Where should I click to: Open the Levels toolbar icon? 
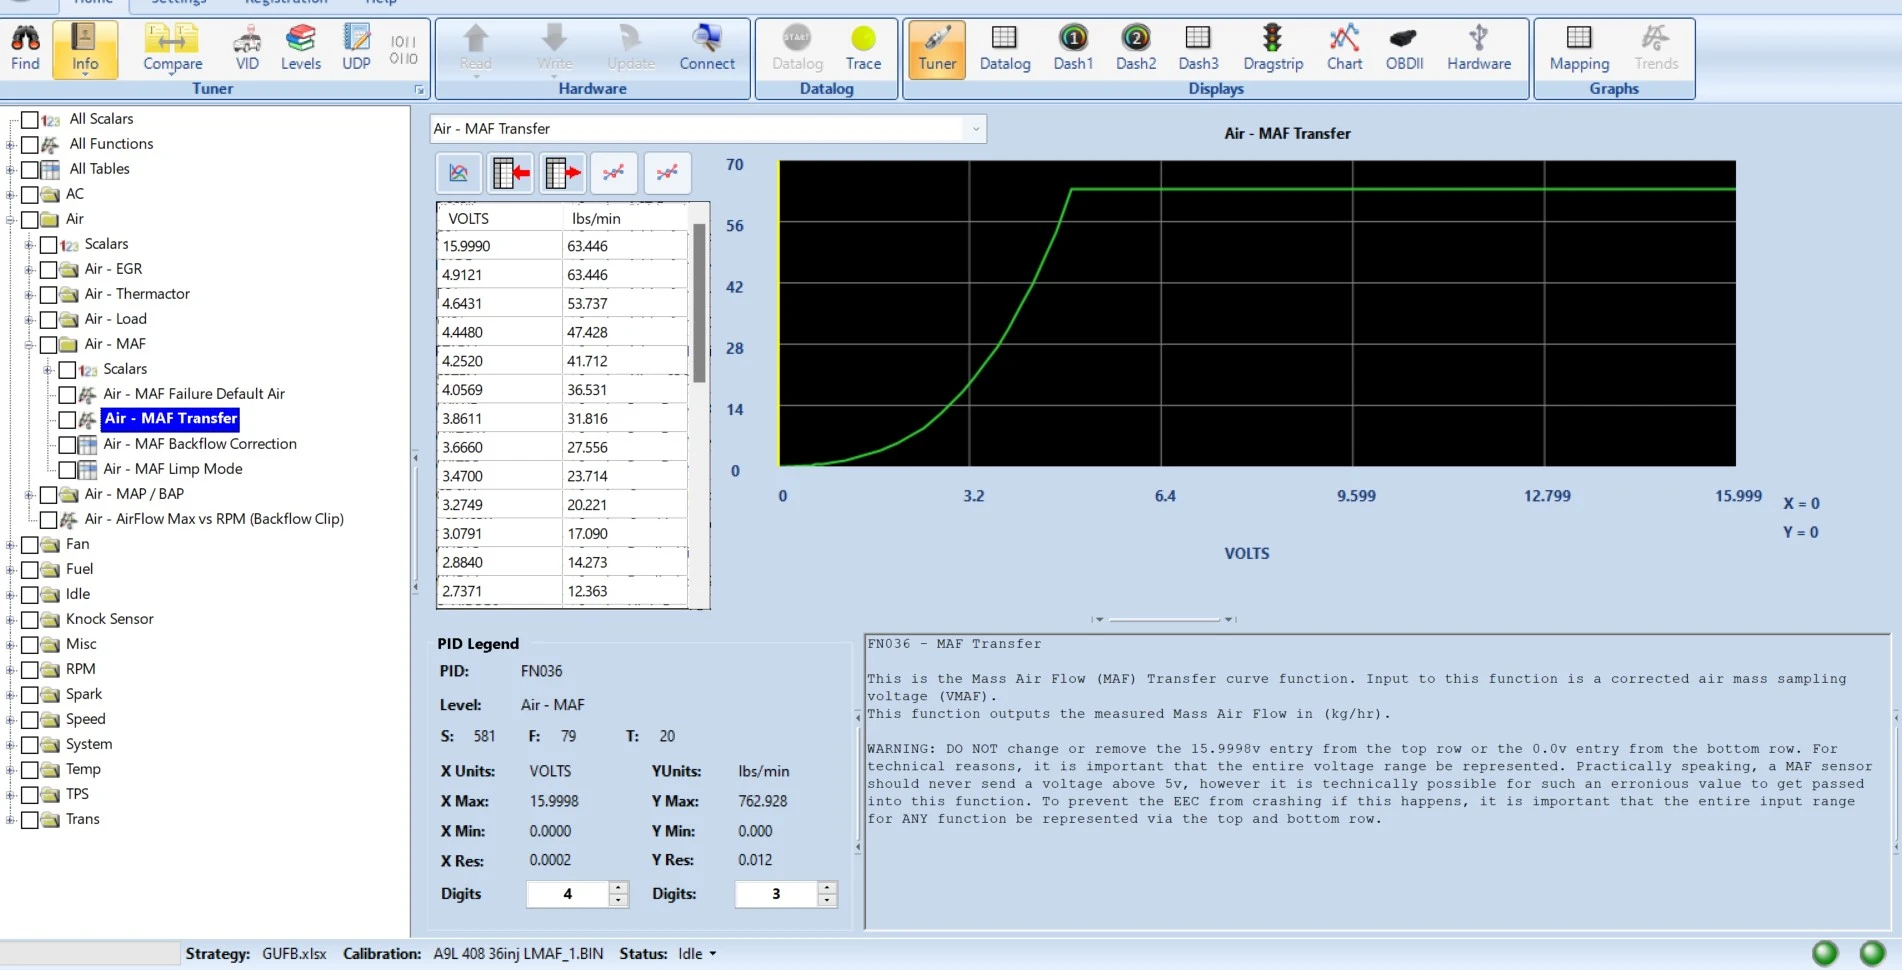coord(300,48)
